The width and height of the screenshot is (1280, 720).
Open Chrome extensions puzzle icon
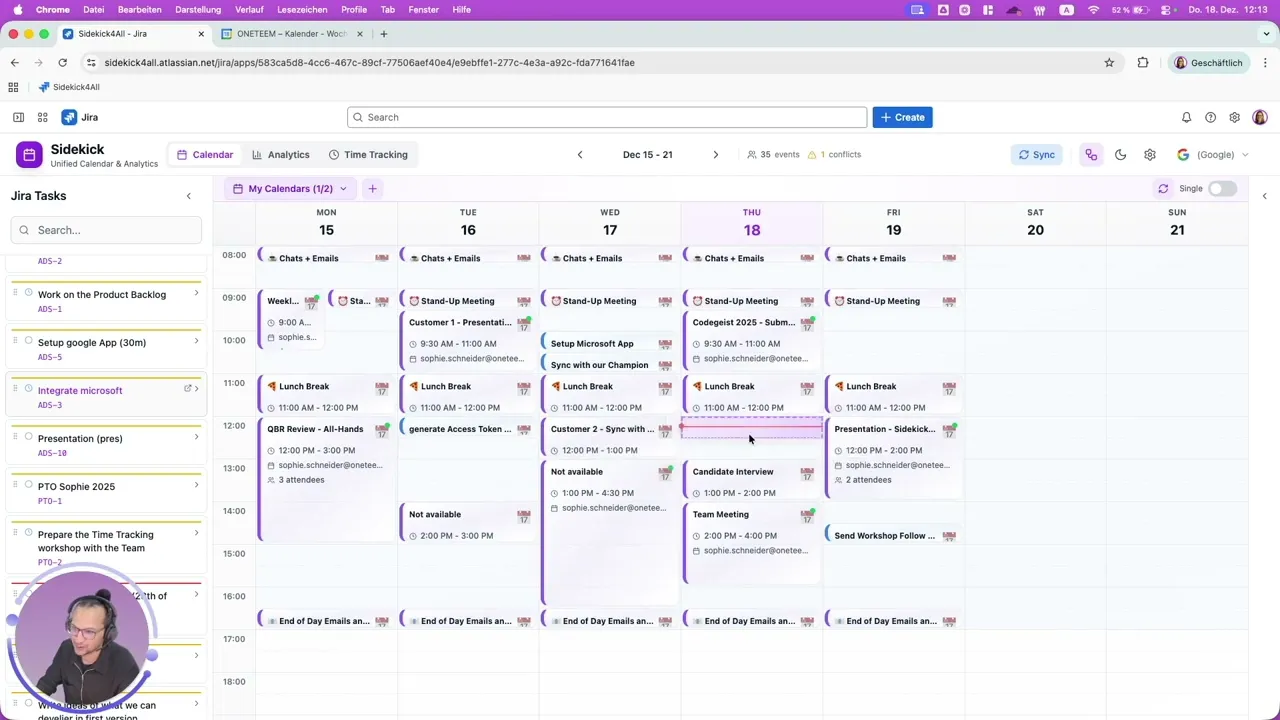(1143, 62)
